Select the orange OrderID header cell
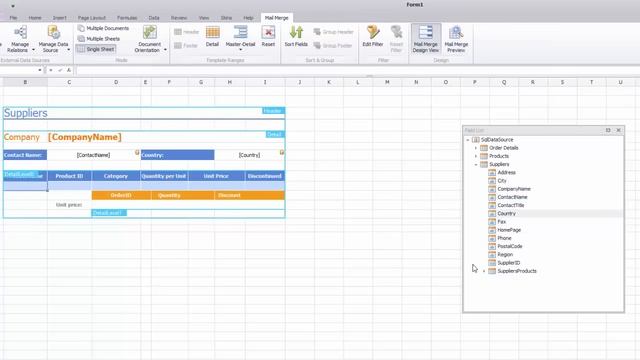Screen dimensions: 640x360 click(x=121, y=195)
